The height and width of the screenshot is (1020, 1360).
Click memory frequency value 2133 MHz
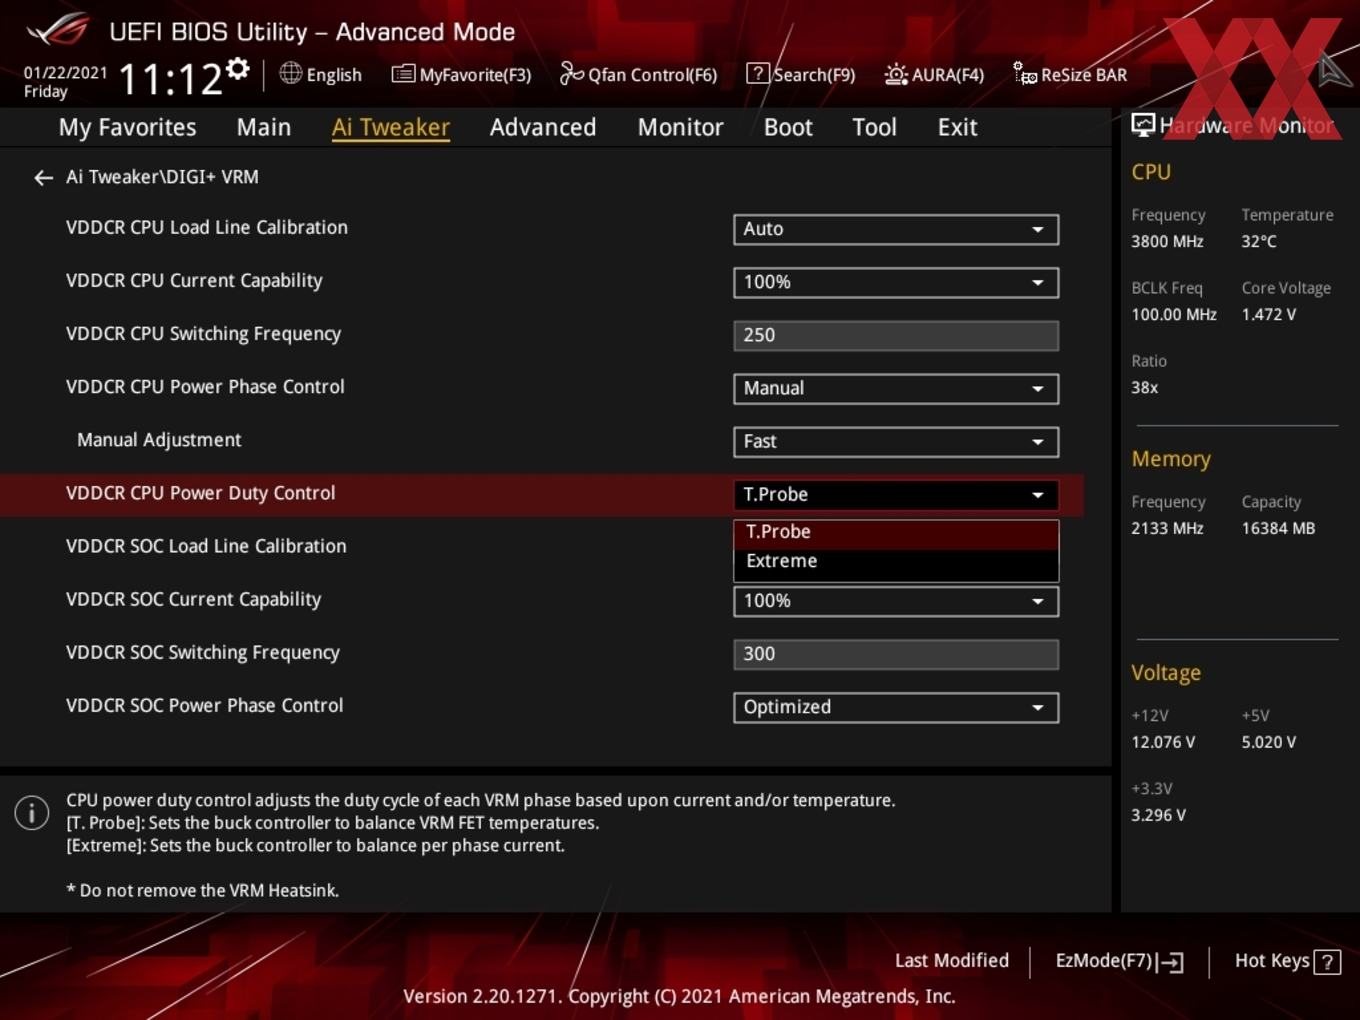(1167, 528)
